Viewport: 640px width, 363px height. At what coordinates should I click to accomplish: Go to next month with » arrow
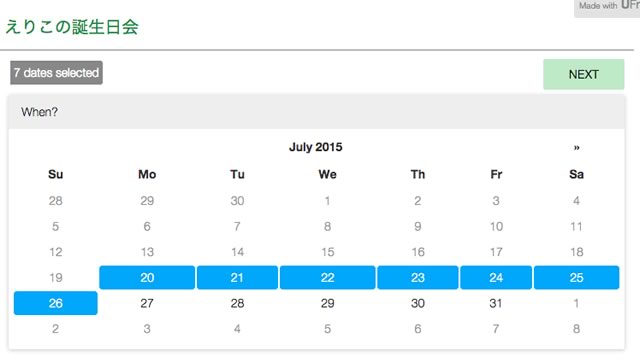(576, 147)
